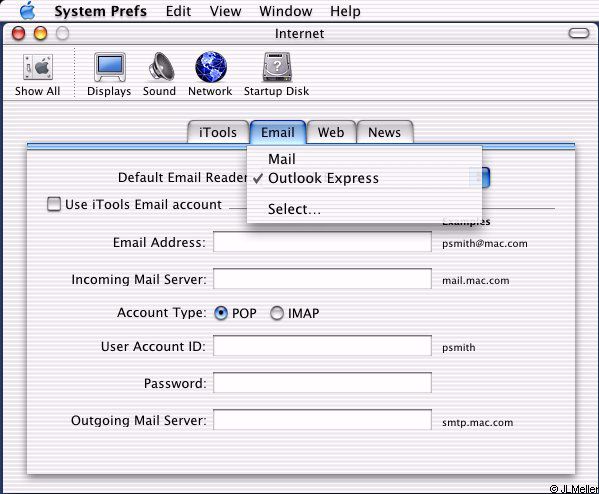Click the Email Address field
Viewport: 599px width, 494px height.
click(x=322, y=242)
